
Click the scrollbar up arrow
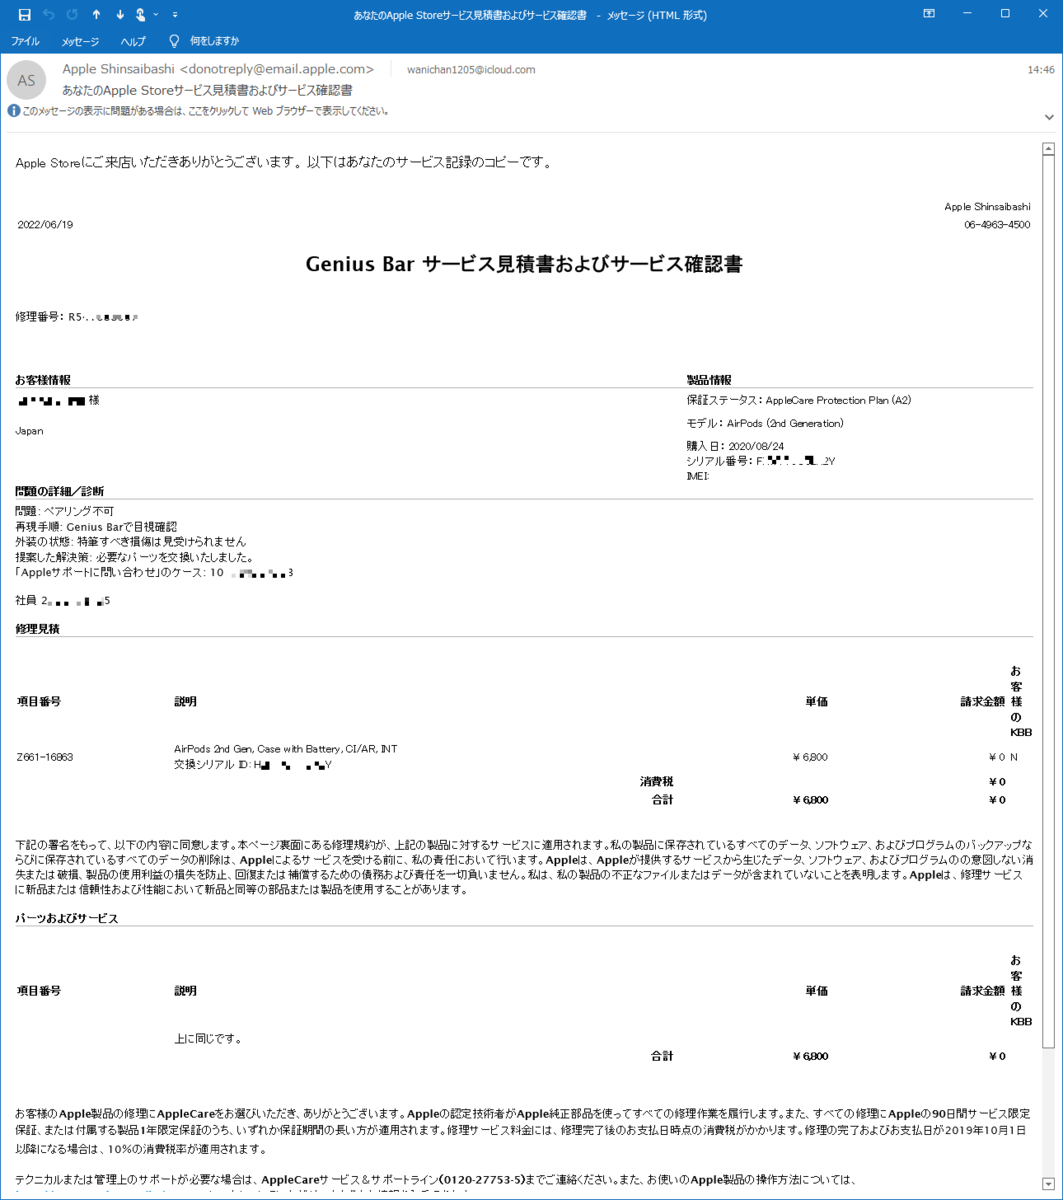[1049, 150]
